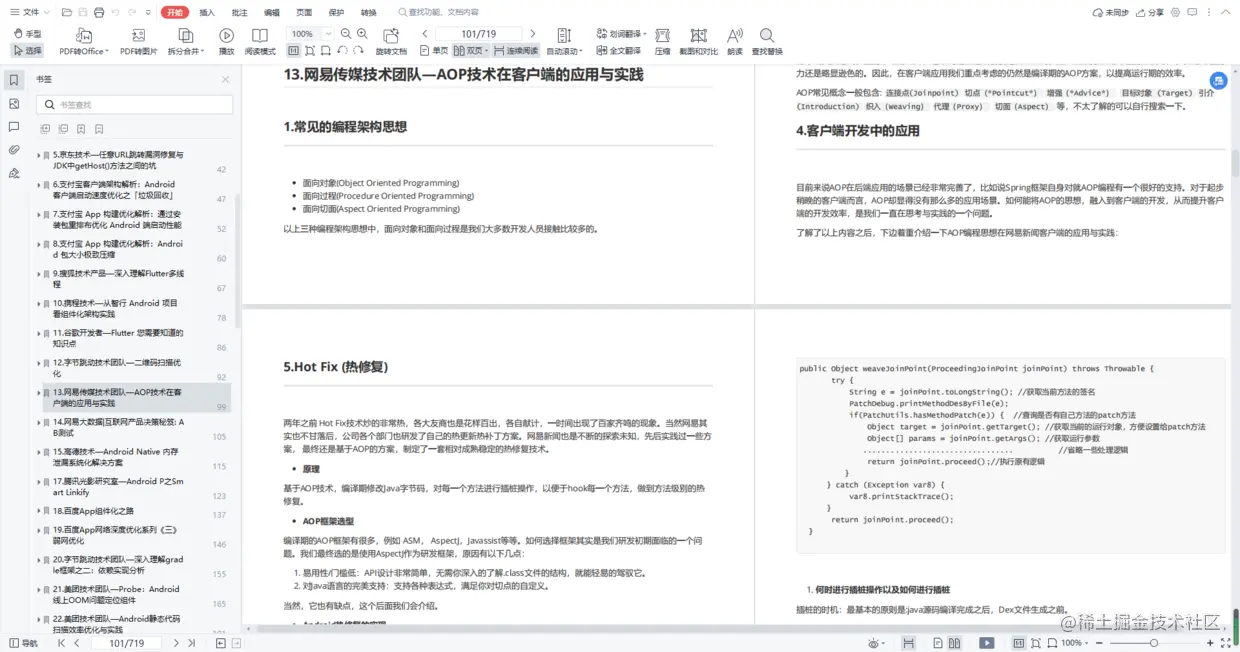1240x652 pixels.
Task: Click the expand all bookmarks icon
Action: [45, 129]
